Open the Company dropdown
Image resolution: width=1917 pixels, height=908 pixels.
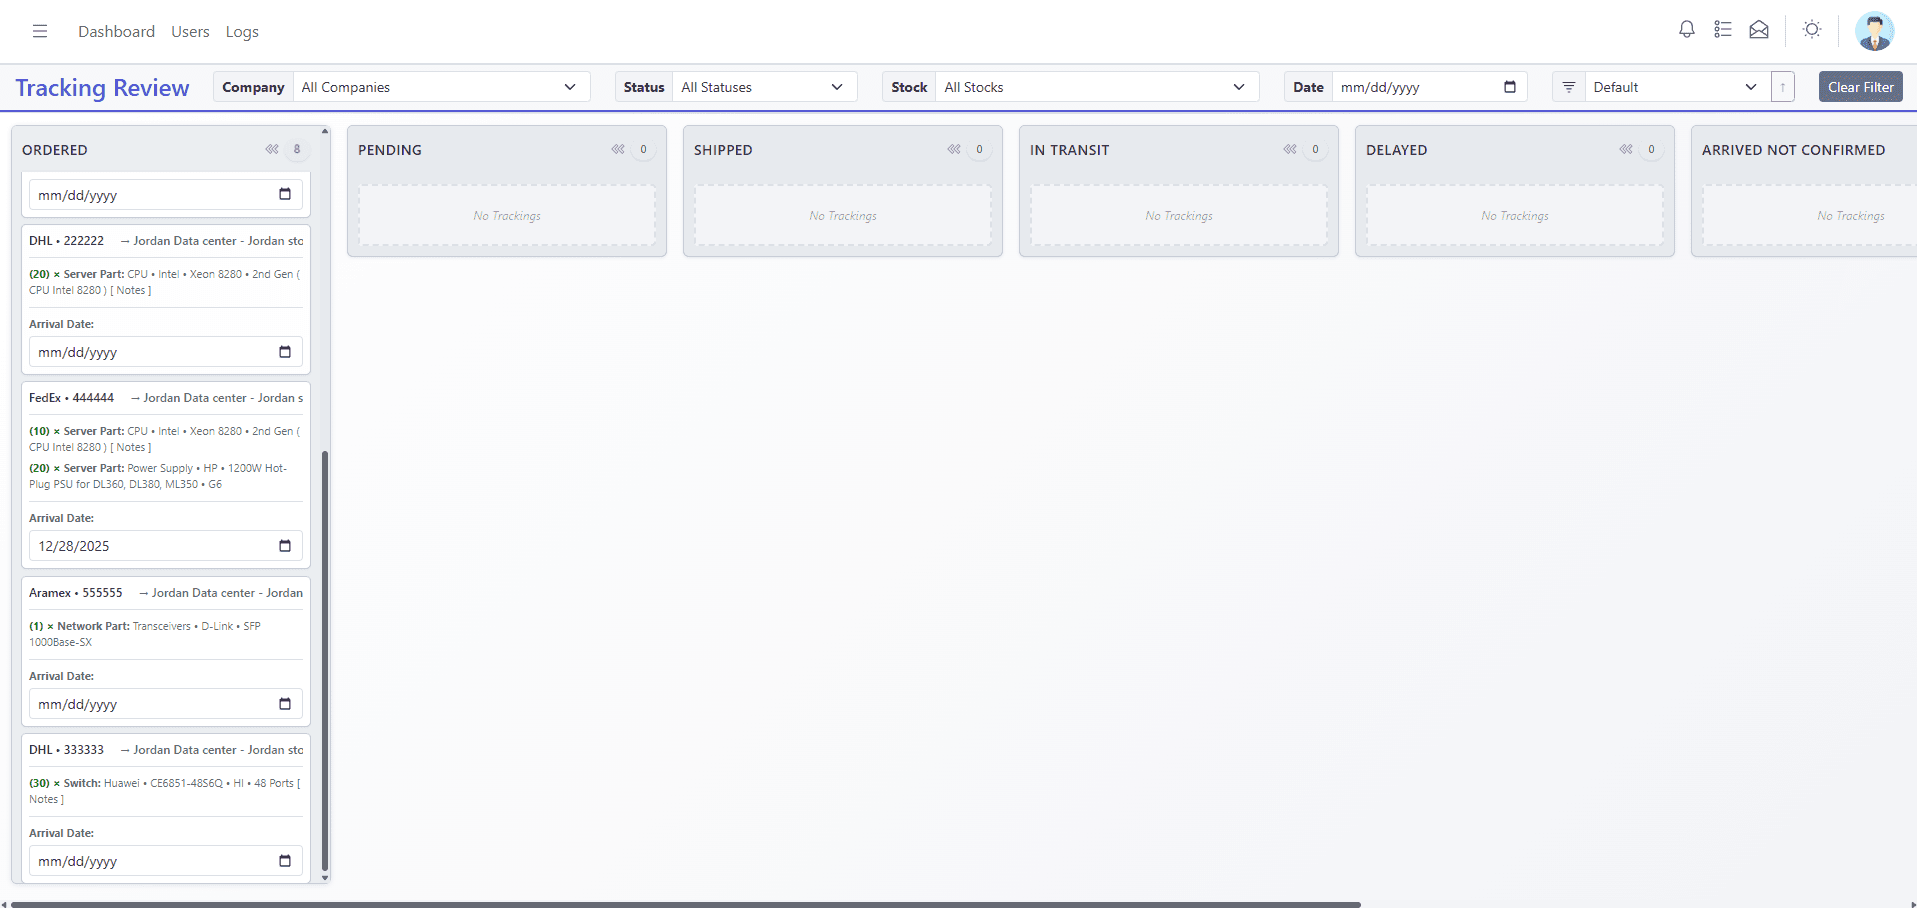pos(441,87)
